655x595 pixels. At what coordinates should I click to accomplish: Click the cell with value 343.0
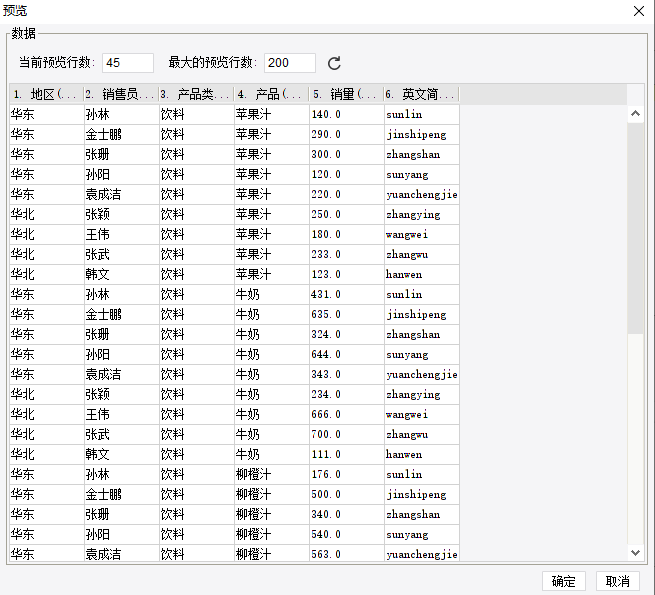(x=347, y=374)
